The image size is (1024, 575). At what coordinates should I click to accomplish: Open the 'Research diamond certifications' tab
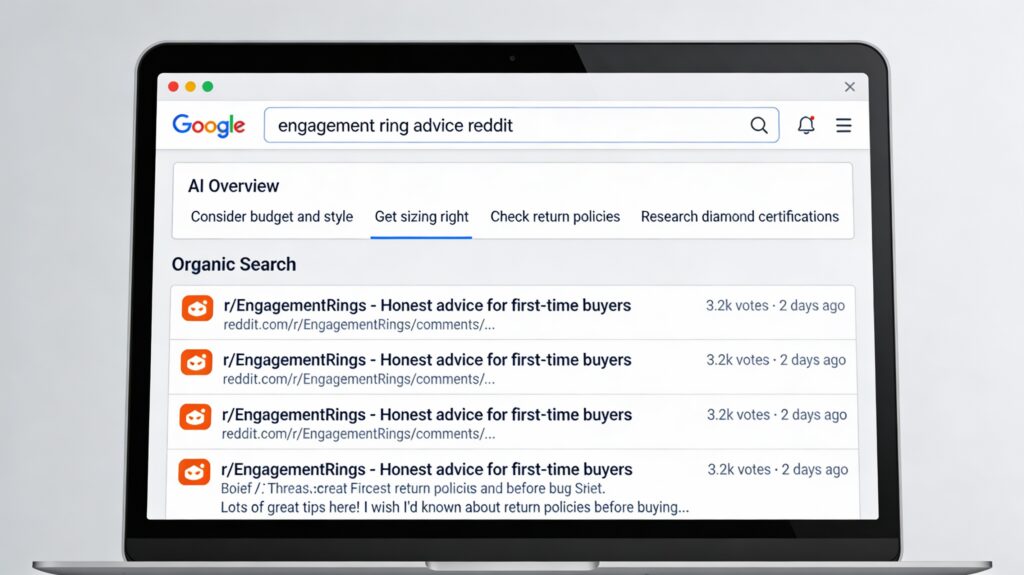pyautogui.click(x=739, y=216)
